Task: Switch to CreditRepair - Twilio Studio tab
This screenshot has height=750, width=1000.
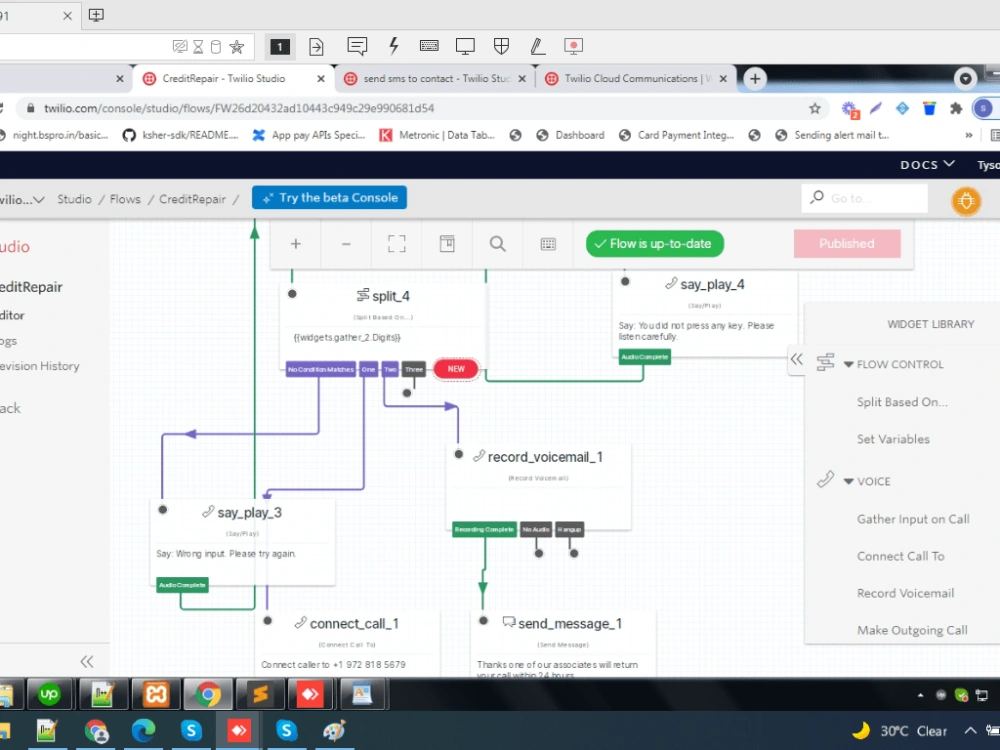Action: coord(223,78)
